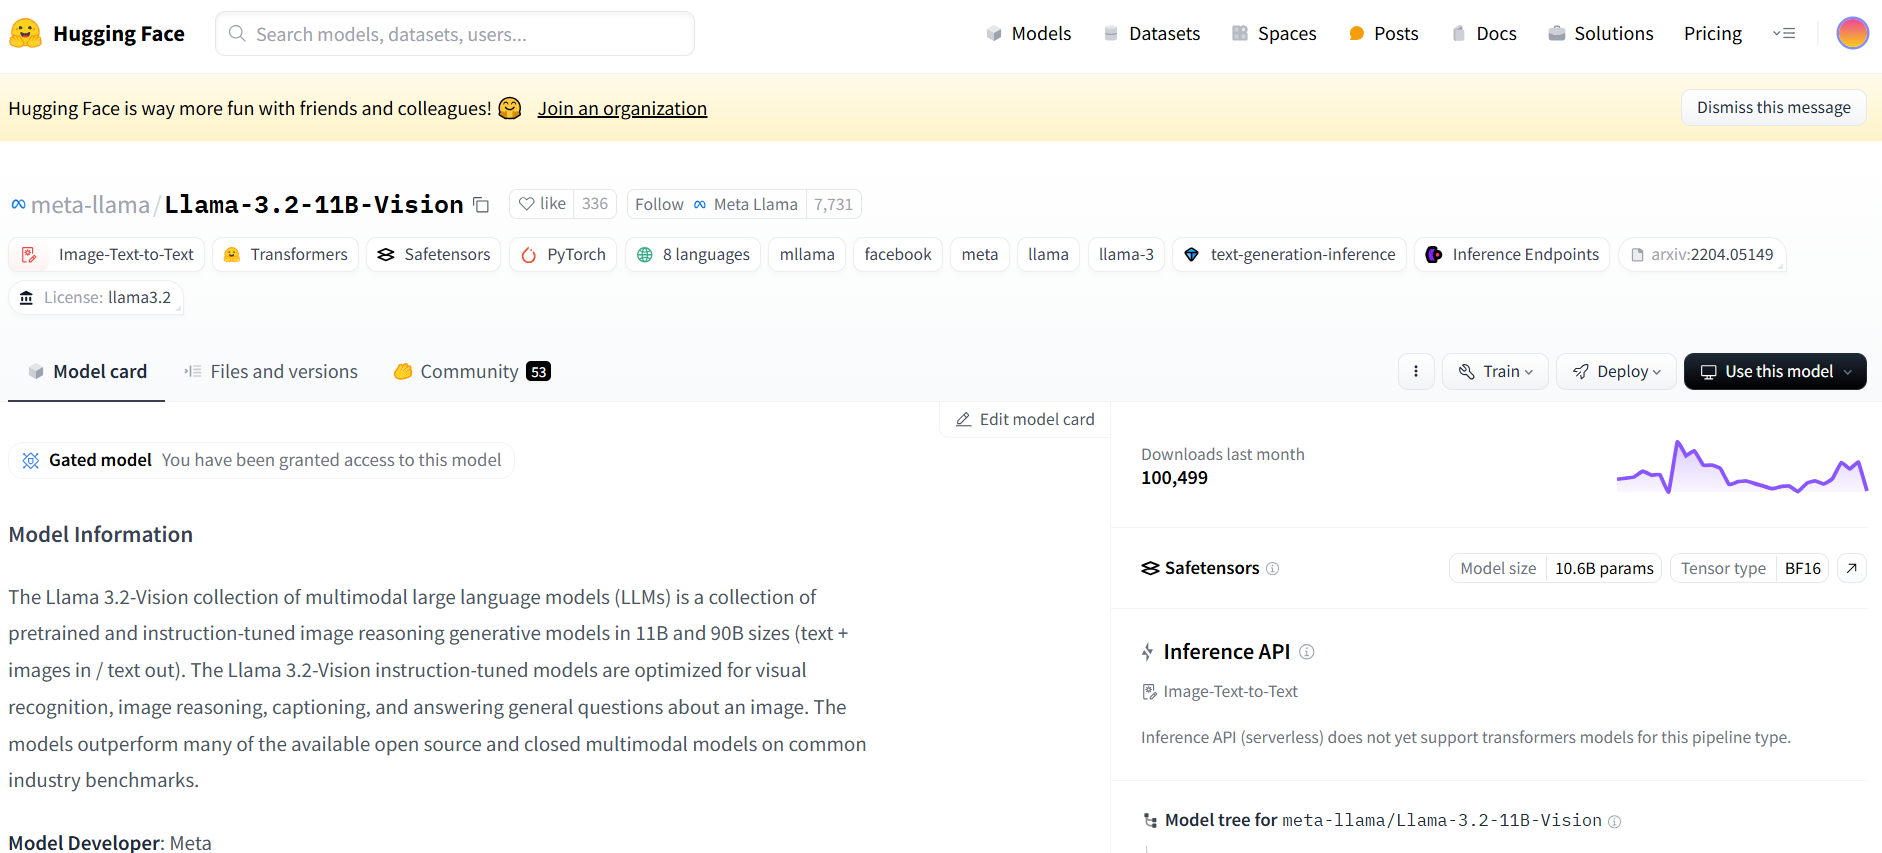Click the BF16 tensor type value
The image size is (1882, 853).
coord(1803,568)
